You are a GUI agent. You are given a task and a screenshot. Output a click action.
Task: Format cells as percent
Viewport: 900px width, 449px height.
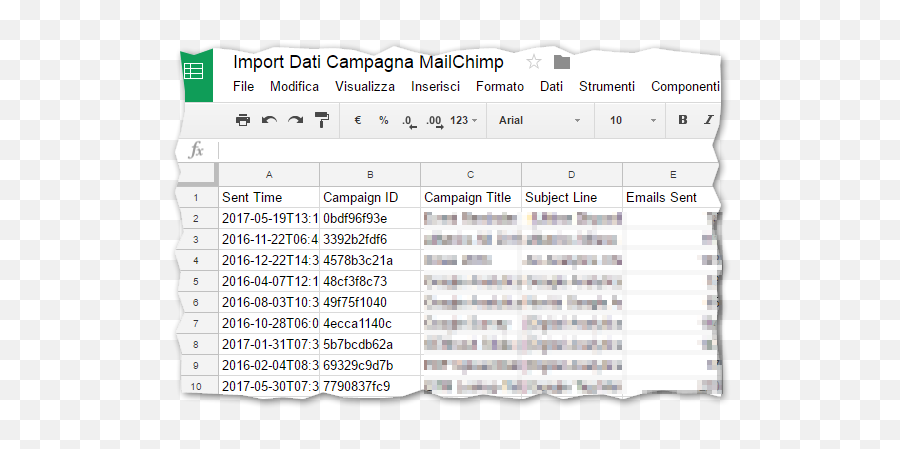[383, 120]
